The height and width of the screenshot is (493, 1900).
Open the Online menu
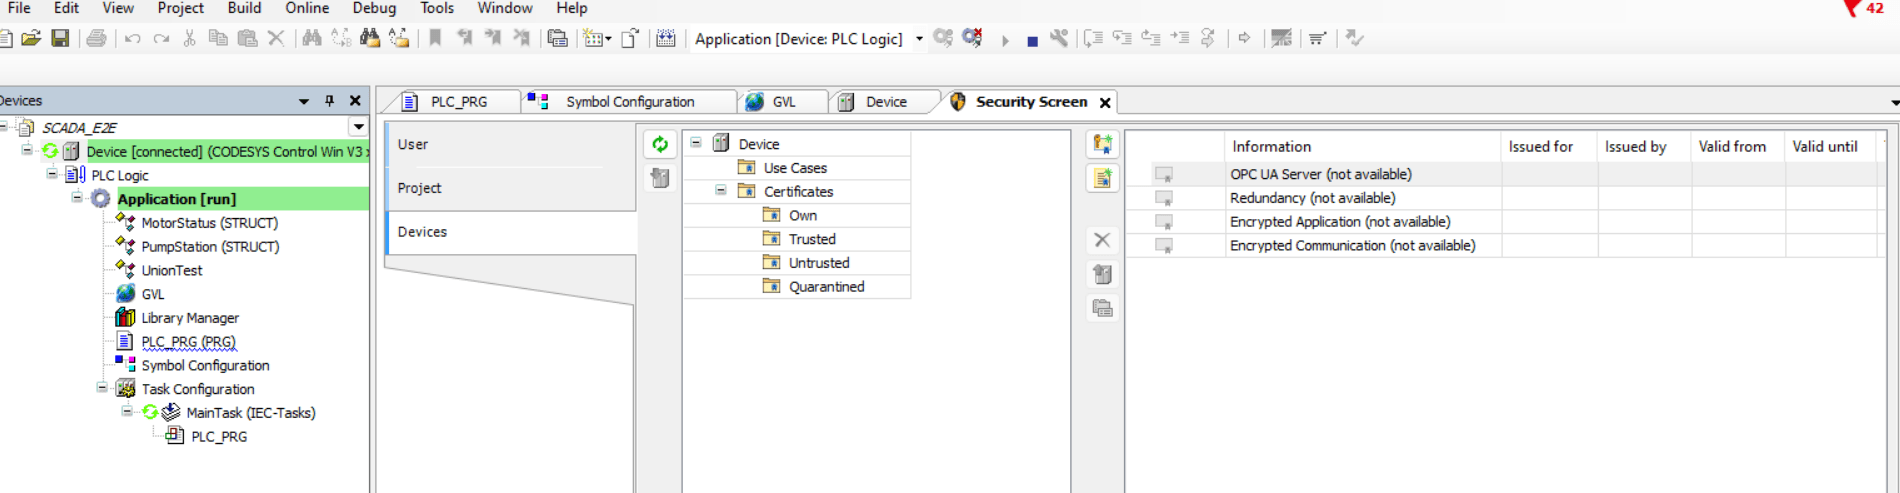click(x=307, y=8)
